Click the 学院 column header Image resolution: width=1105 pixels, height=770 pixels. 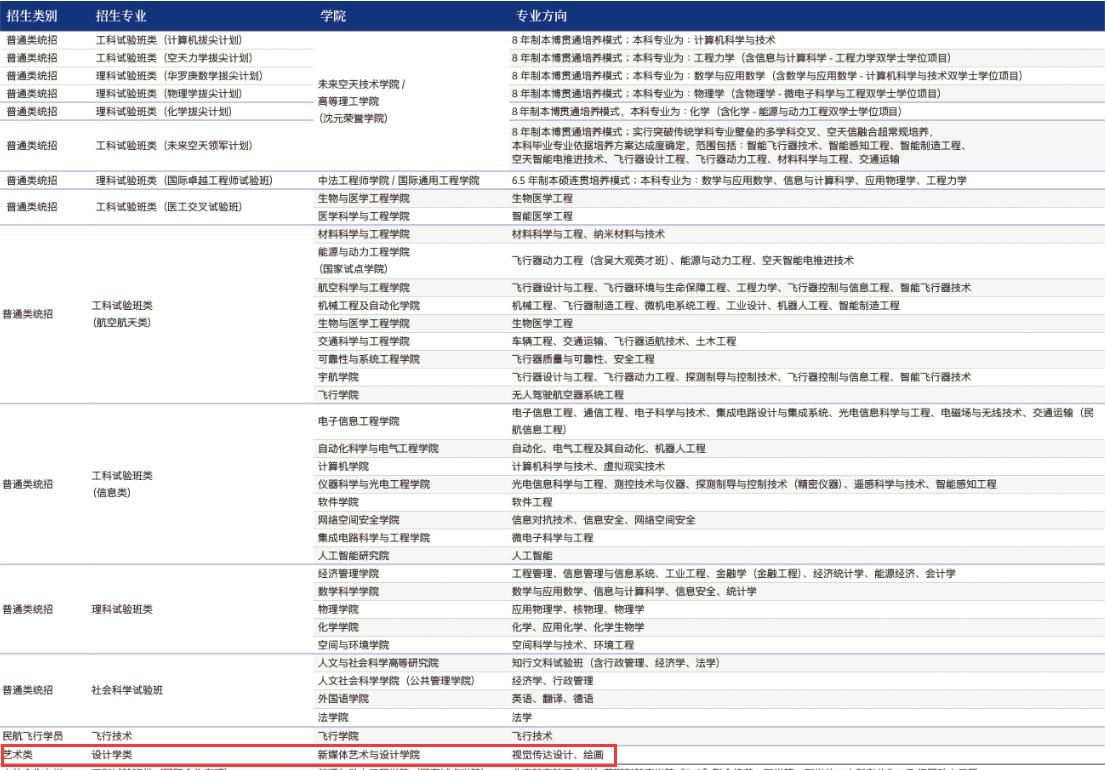(x=333, y=15)
